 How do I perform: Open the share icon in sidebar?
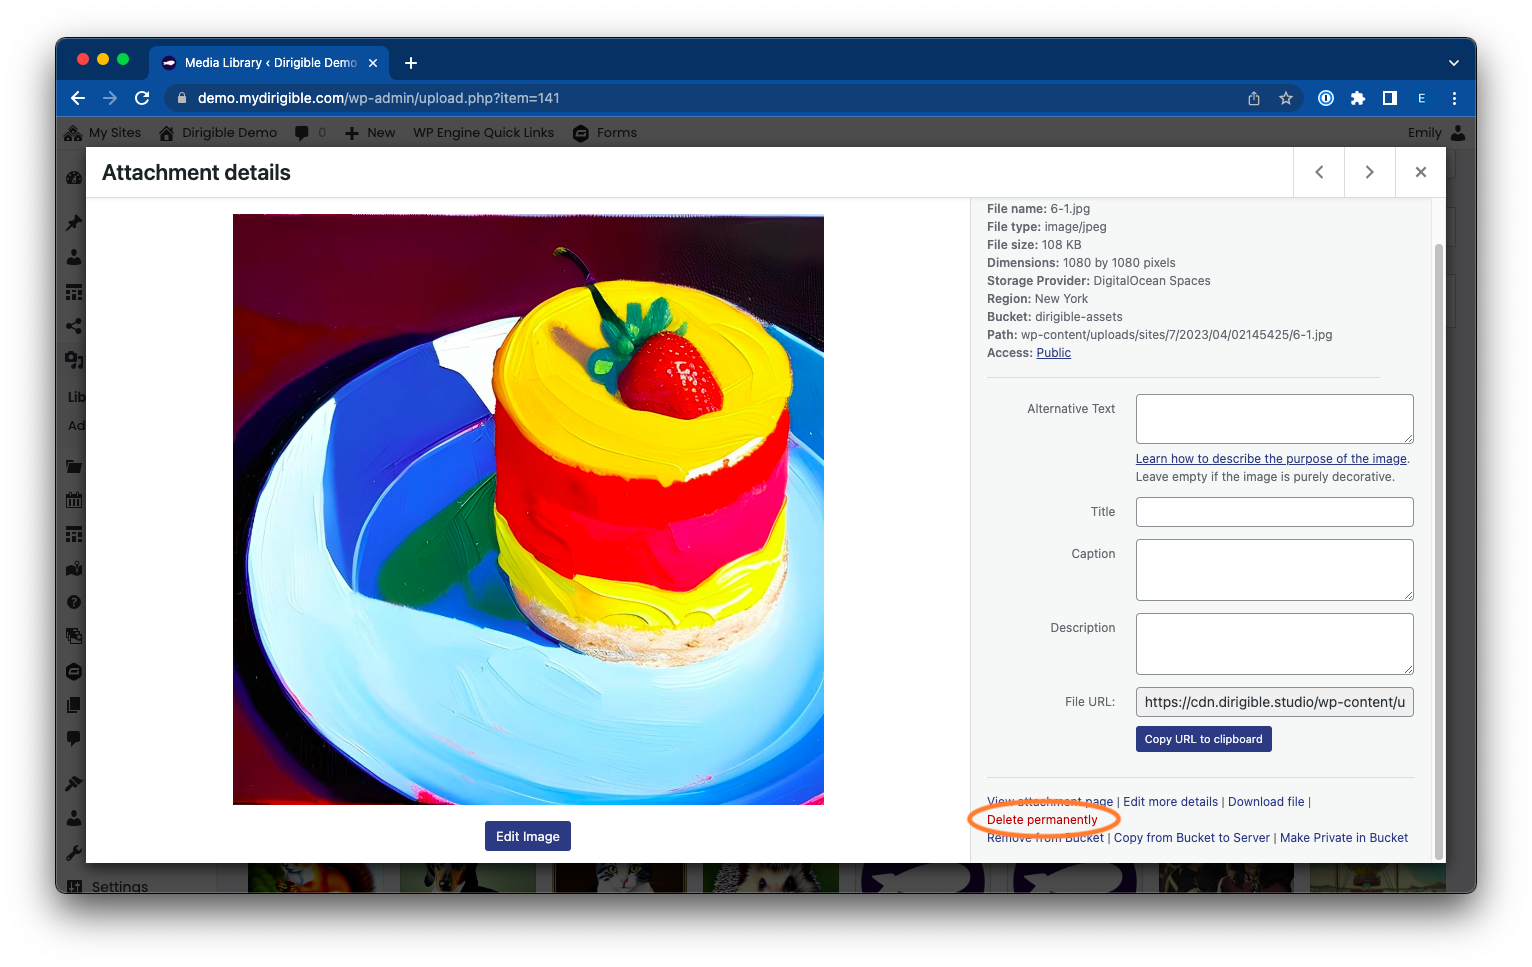click(74, 326)
